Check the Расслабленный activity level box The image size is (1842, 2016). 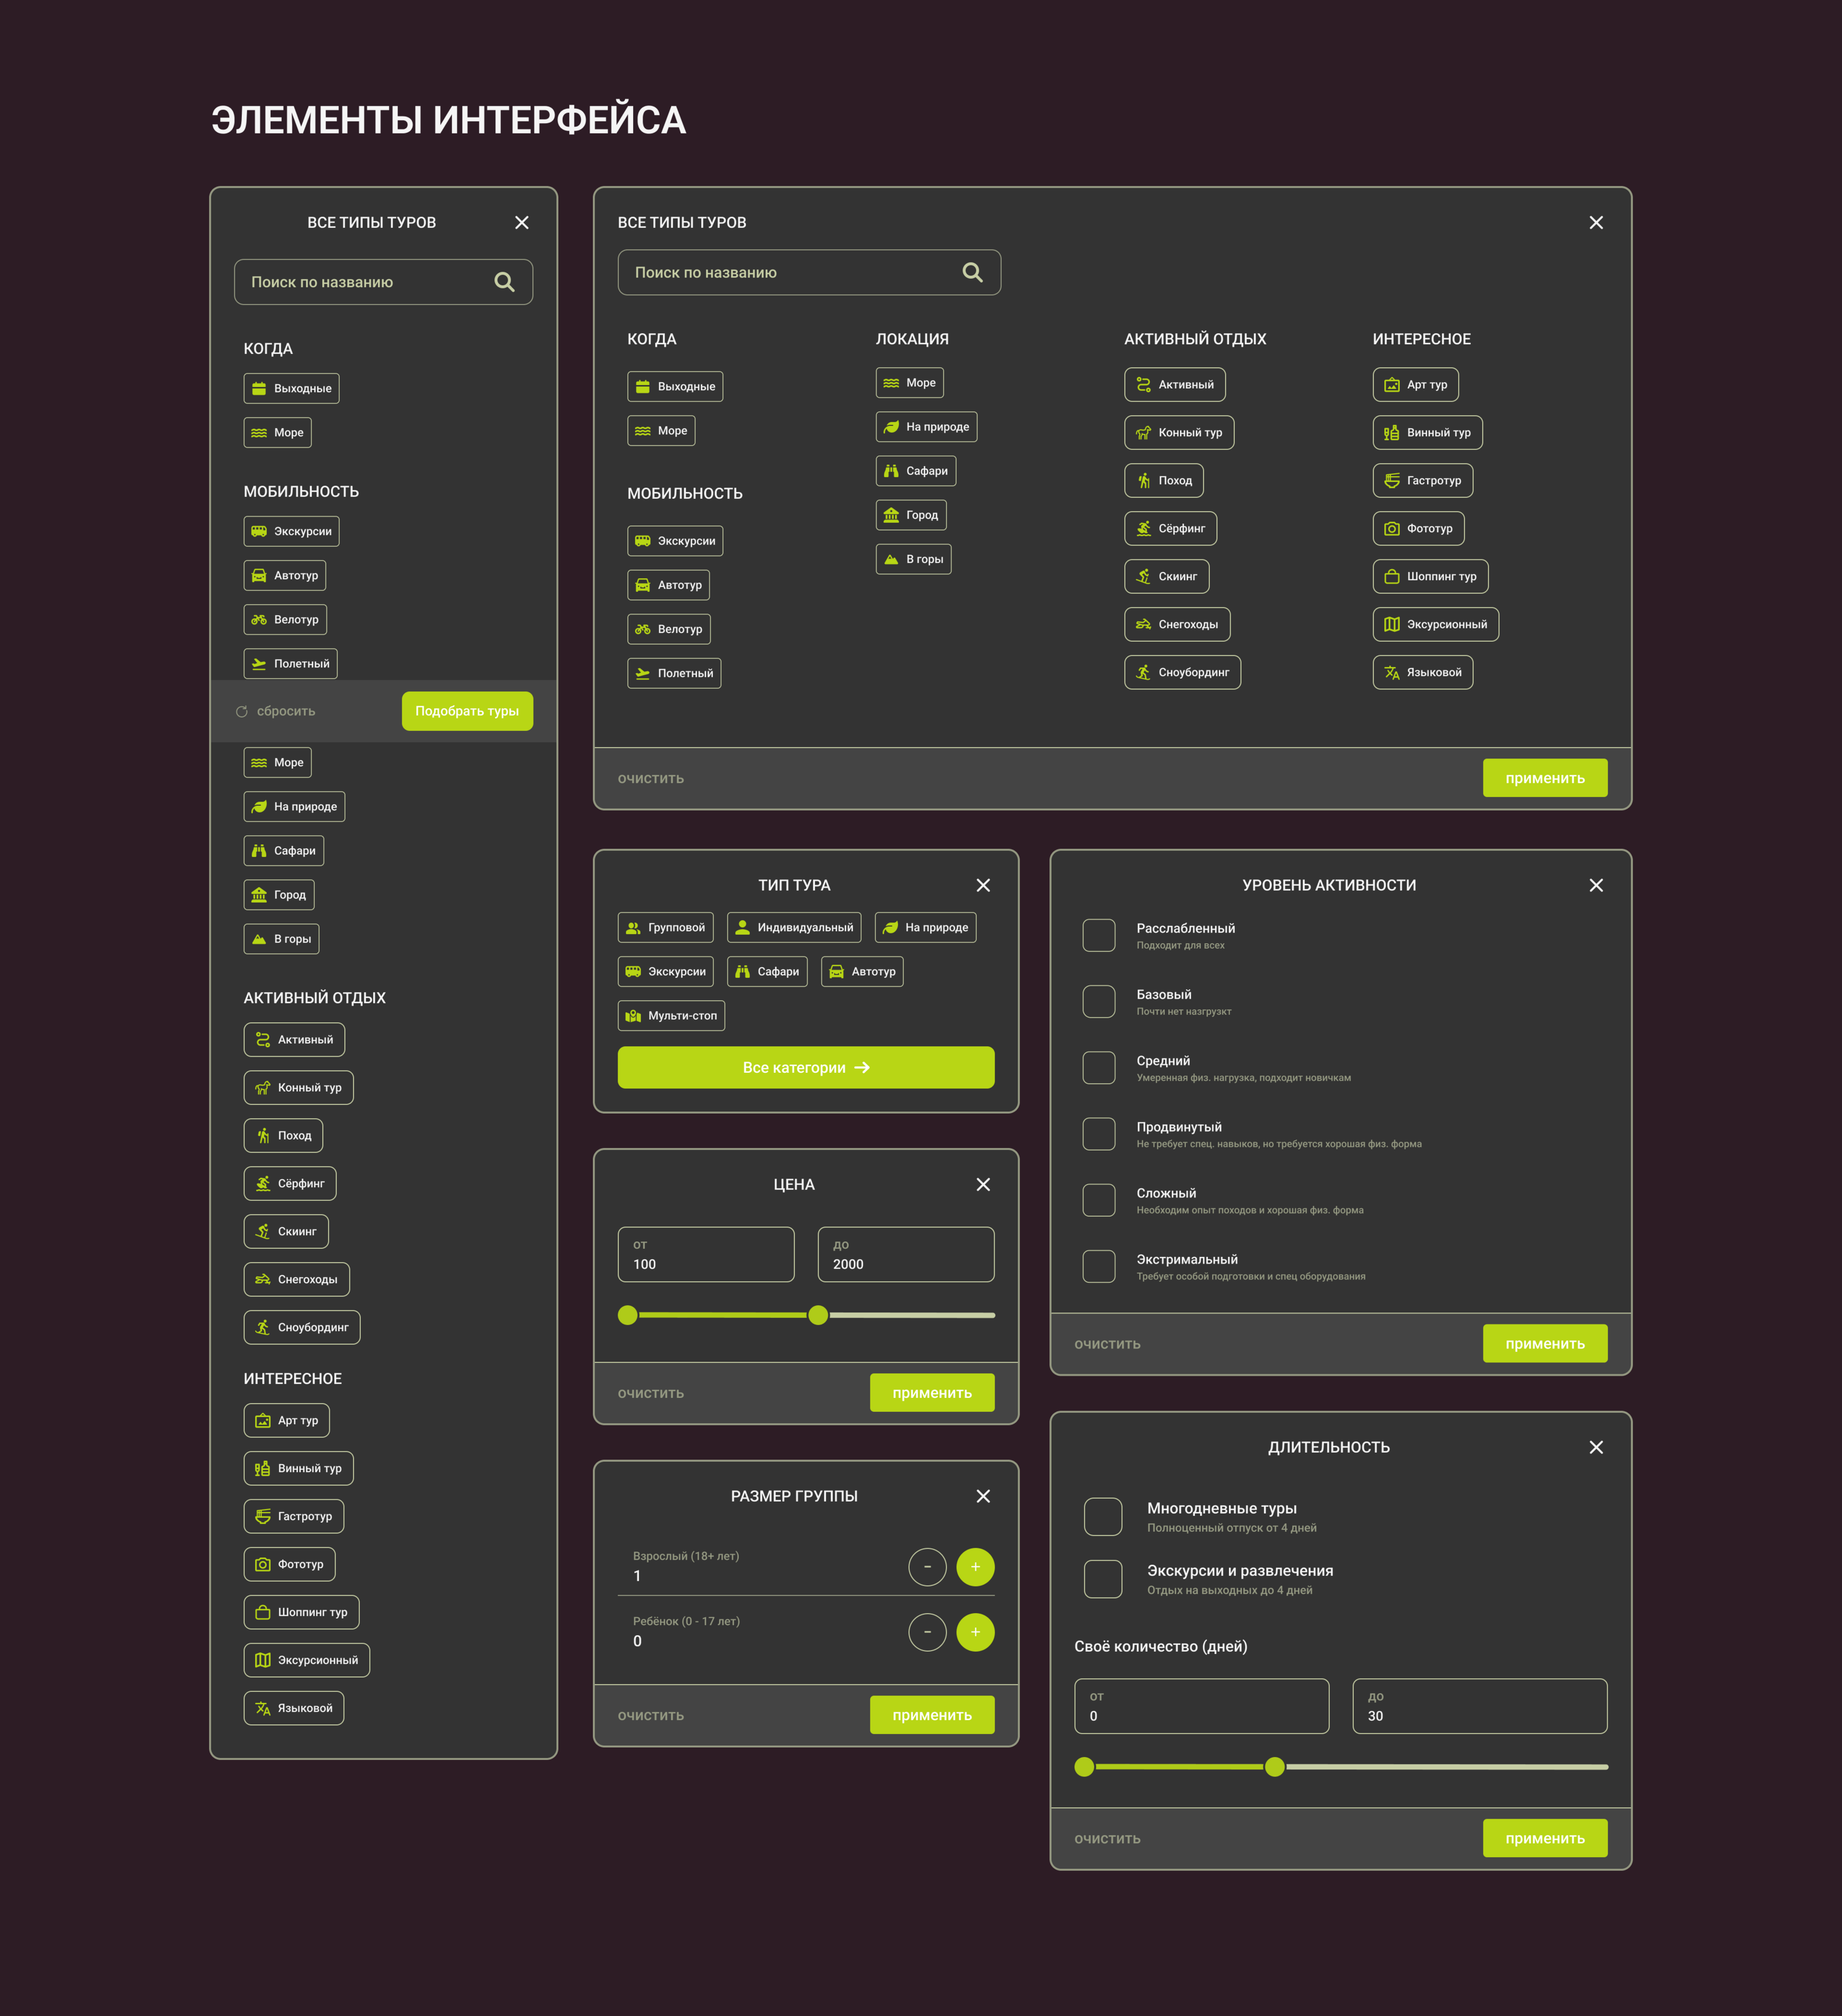click(x=1099, y=935)
